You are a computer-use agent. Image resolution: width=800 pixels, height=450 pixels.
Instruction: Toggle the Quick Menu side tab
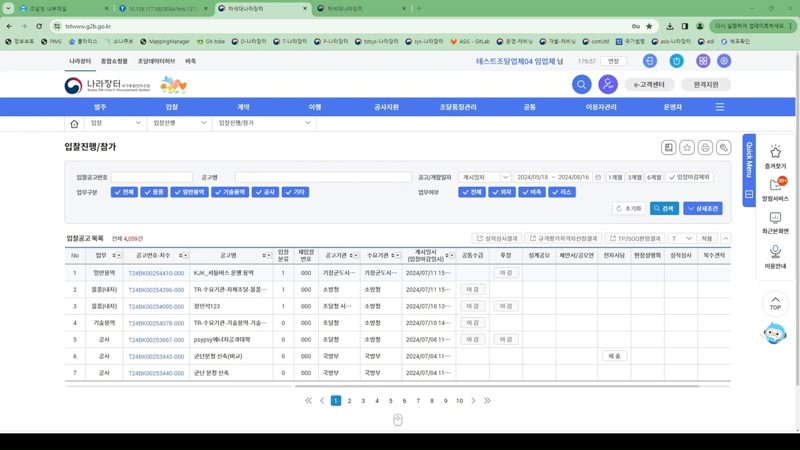(749, 170)
